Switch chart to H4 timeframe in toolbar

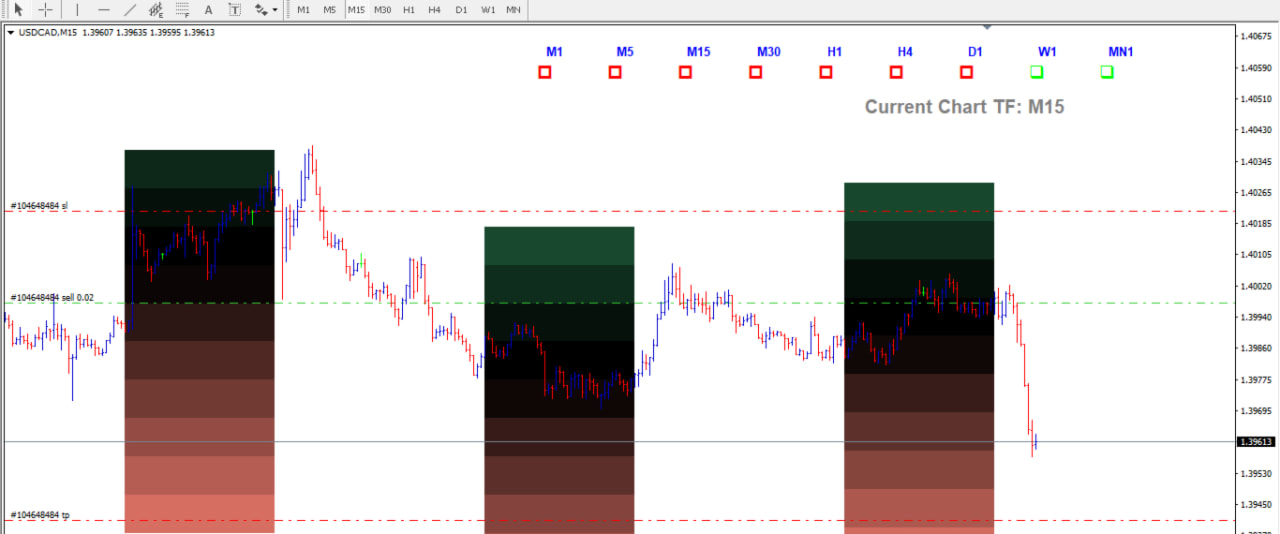point(434,10)
